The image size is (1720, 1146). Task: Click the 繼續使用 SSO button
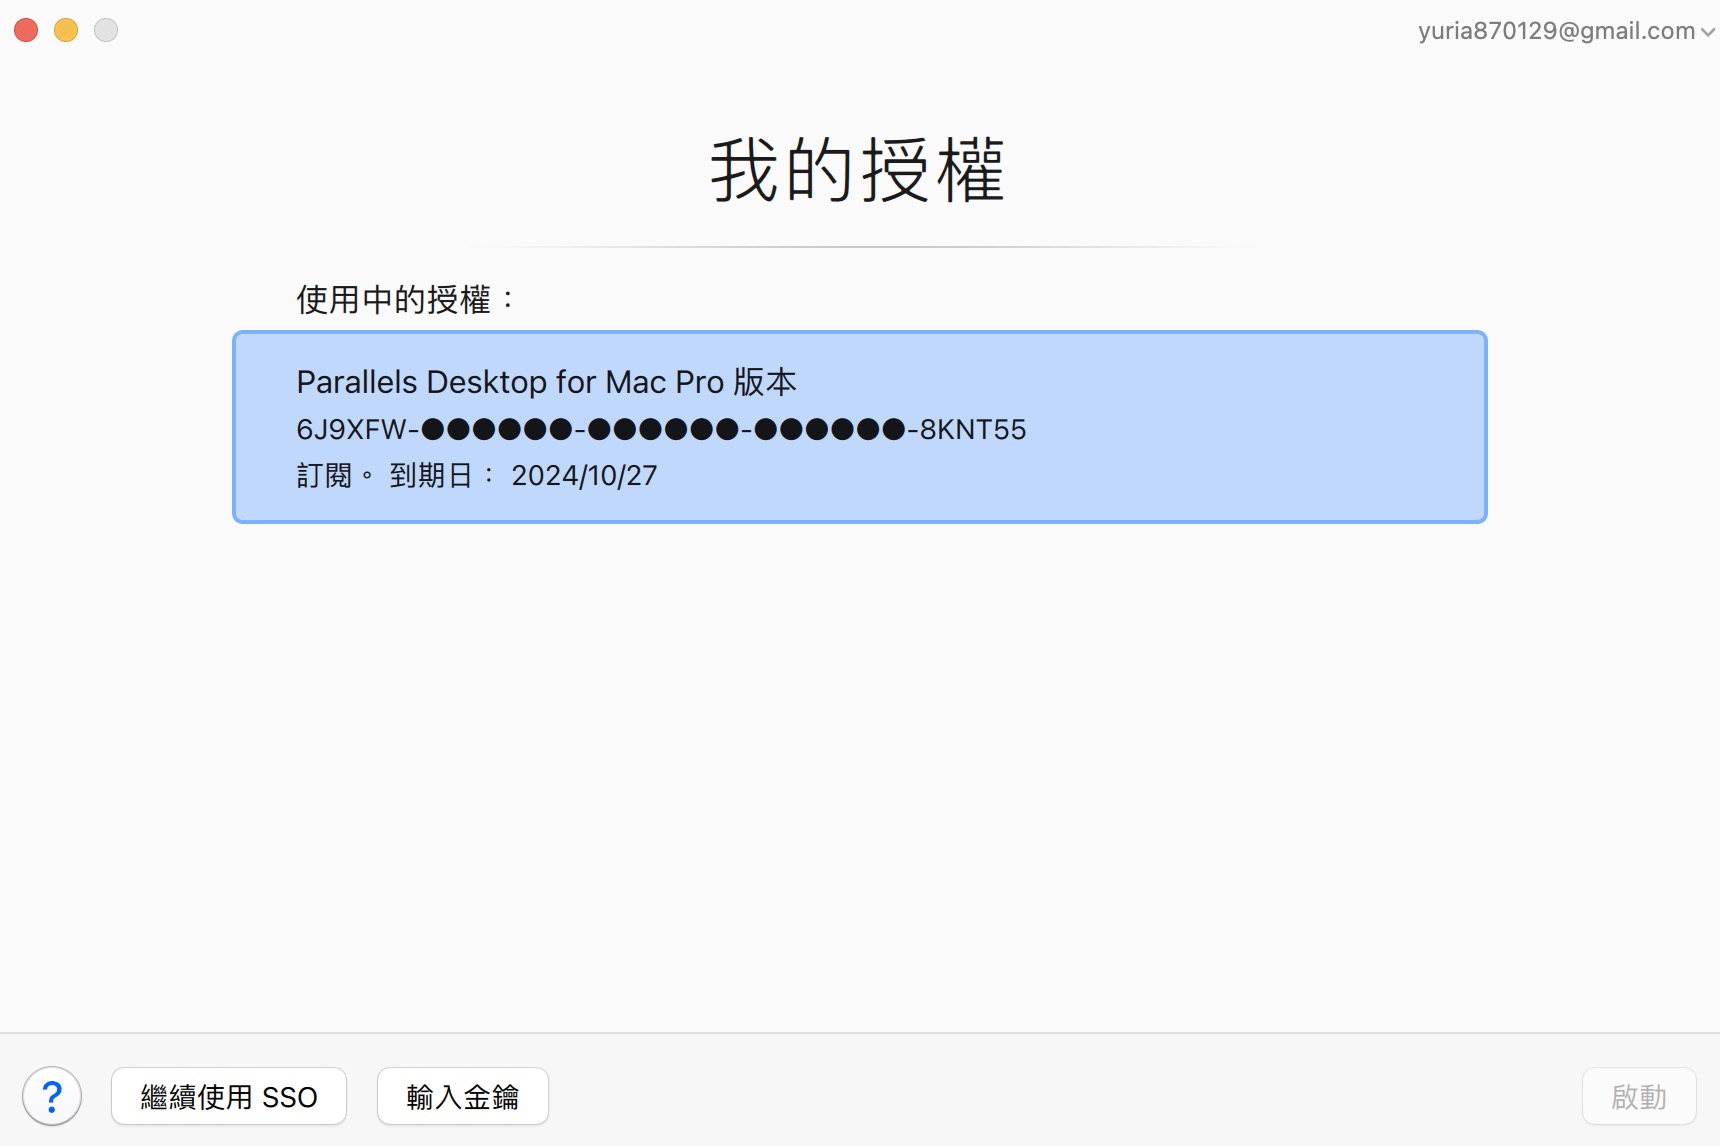[x=229, y=1096]
